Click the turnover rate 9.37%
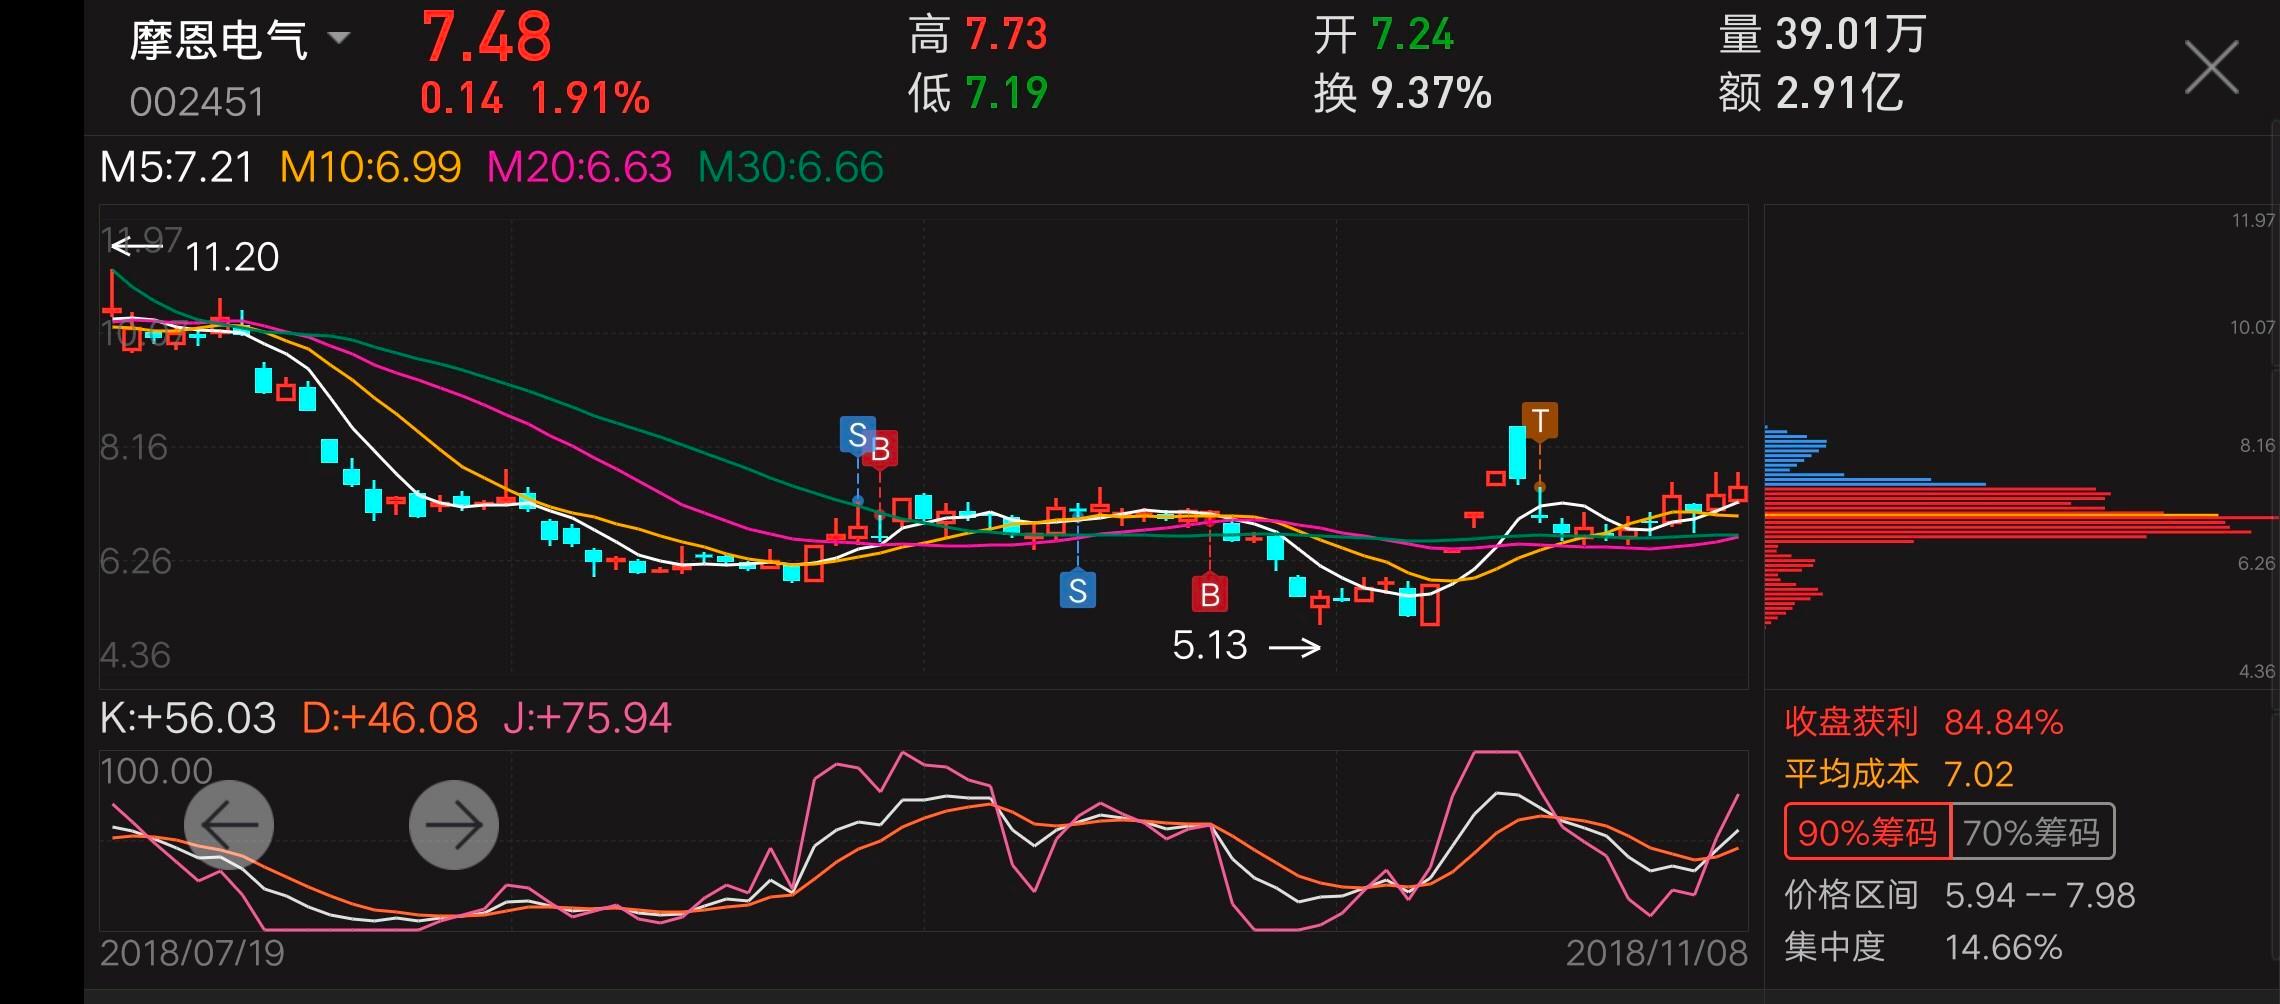2280x1004 pixels. (1431, 93)
